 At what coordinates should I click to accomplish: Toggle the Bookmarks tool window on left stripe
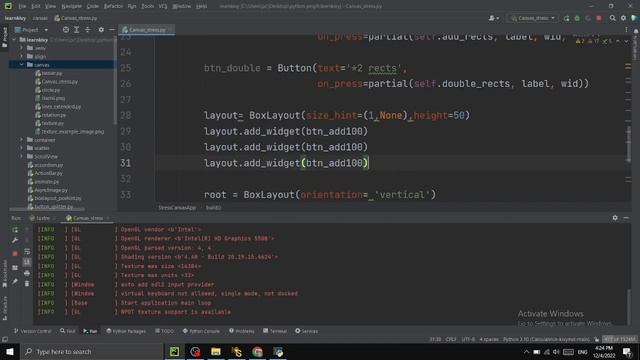point(5,274)
